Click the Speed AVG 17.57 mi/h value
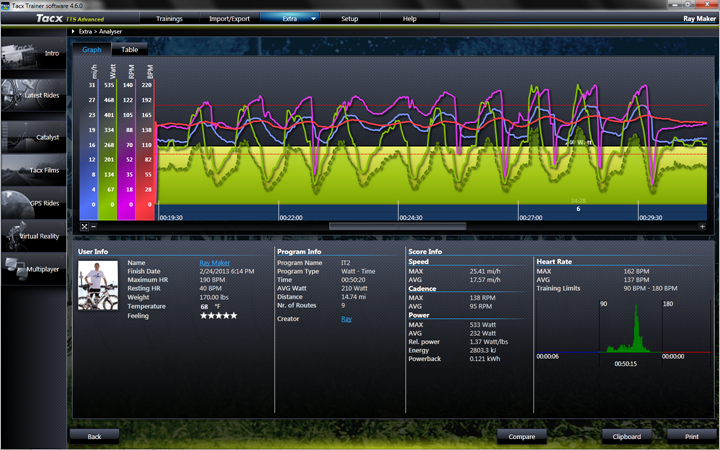Image resolution: width=720 pixels, height=450 pixels. coord(485,280)
